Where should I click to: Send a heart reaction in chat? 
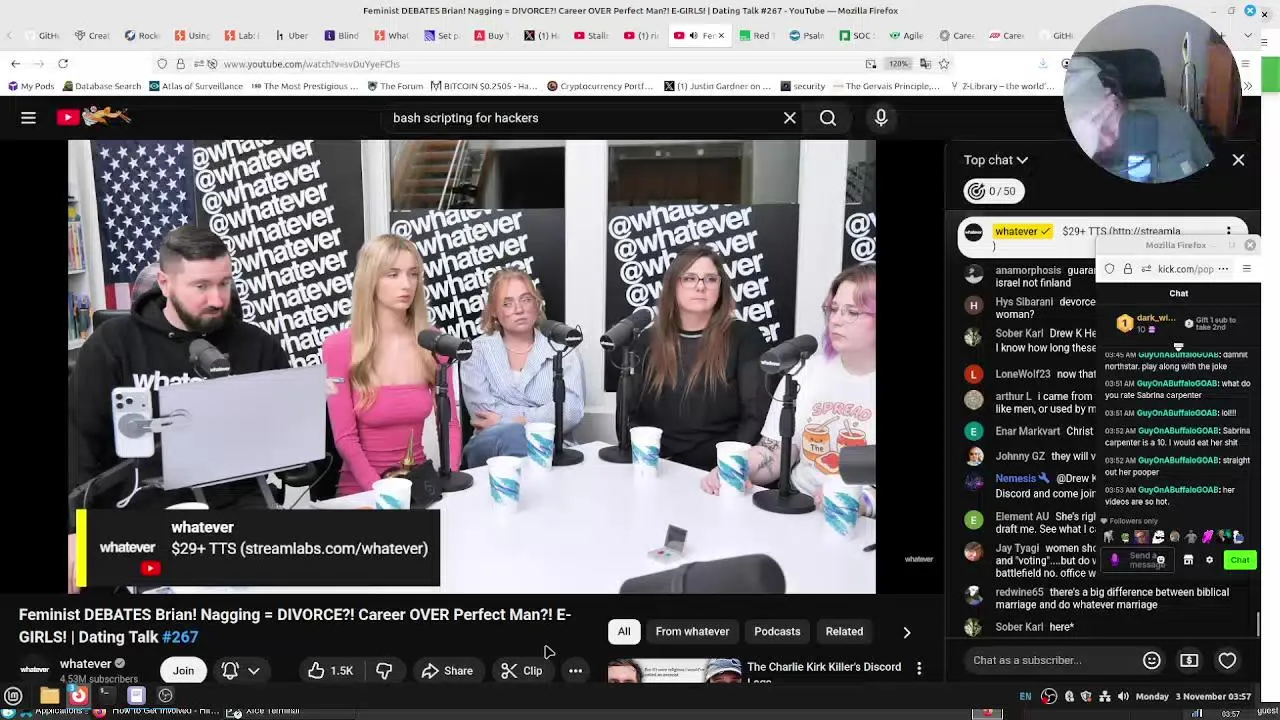(1227, 660)
